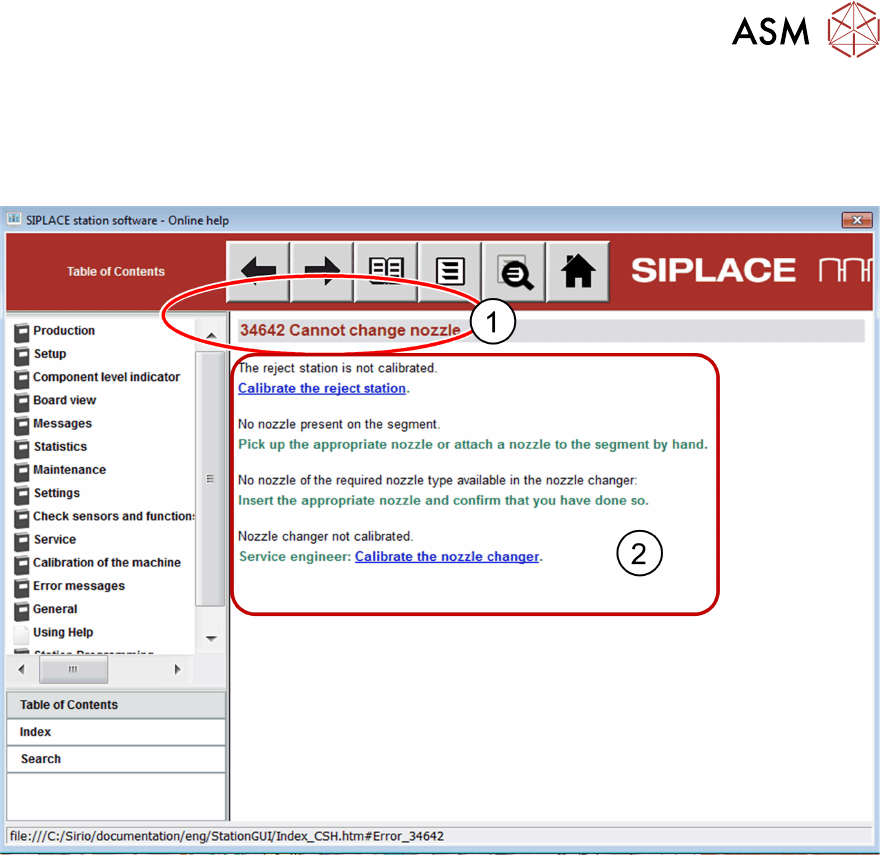Click the forward arrow toolbar button
The image size is (880, 855).
point(322,272)
